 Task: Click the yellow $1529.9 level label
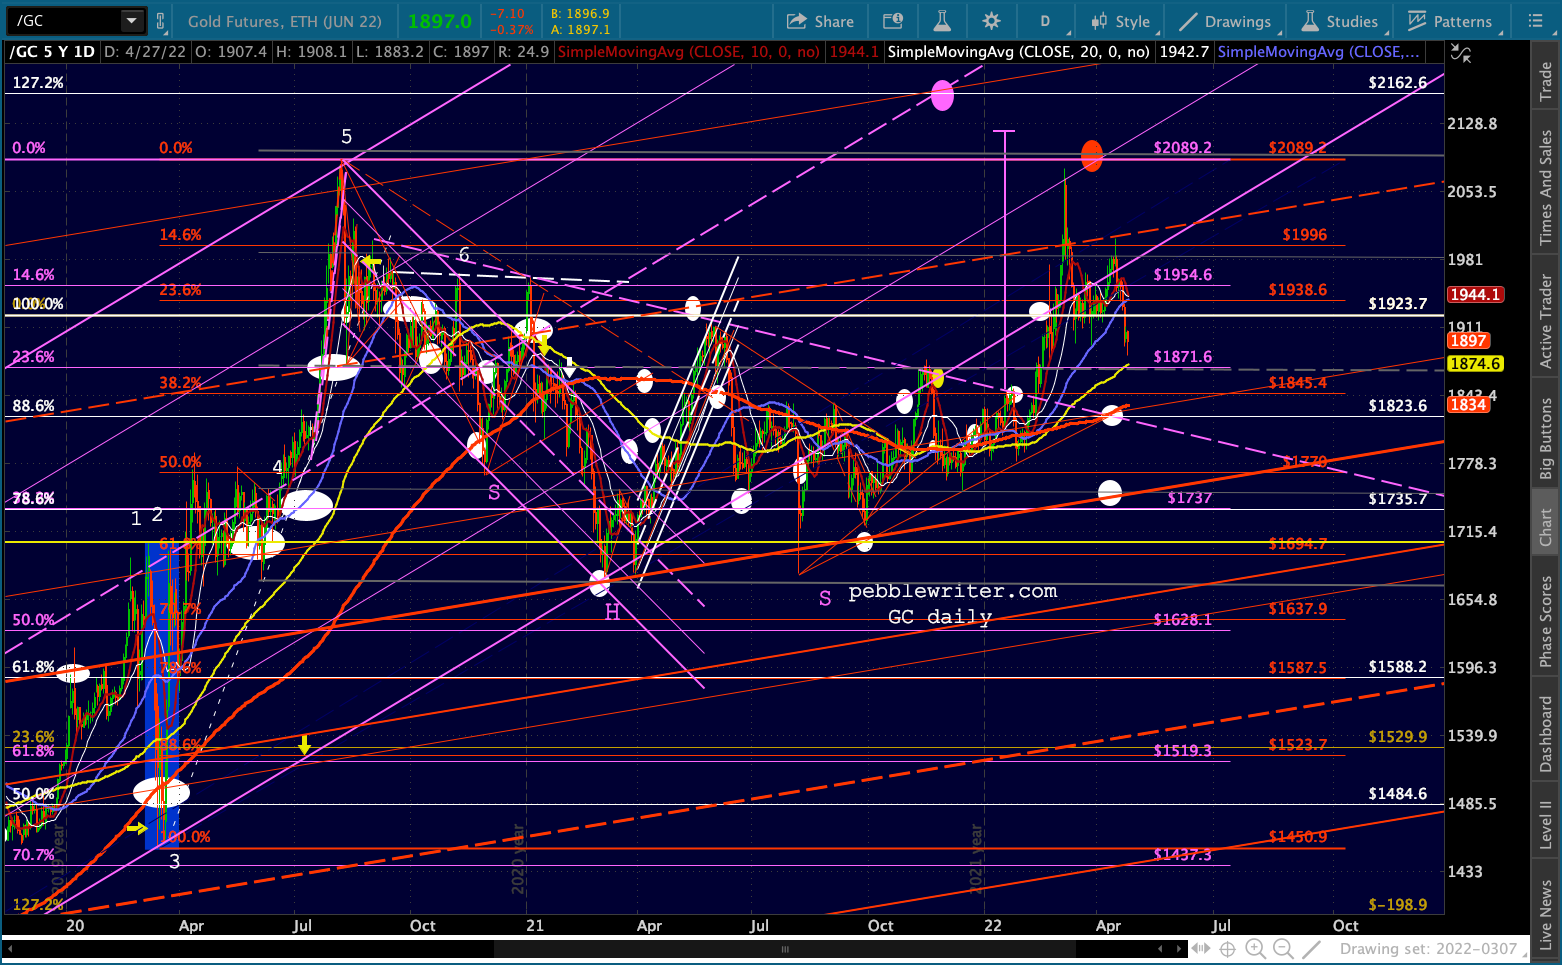(1398, 737)
